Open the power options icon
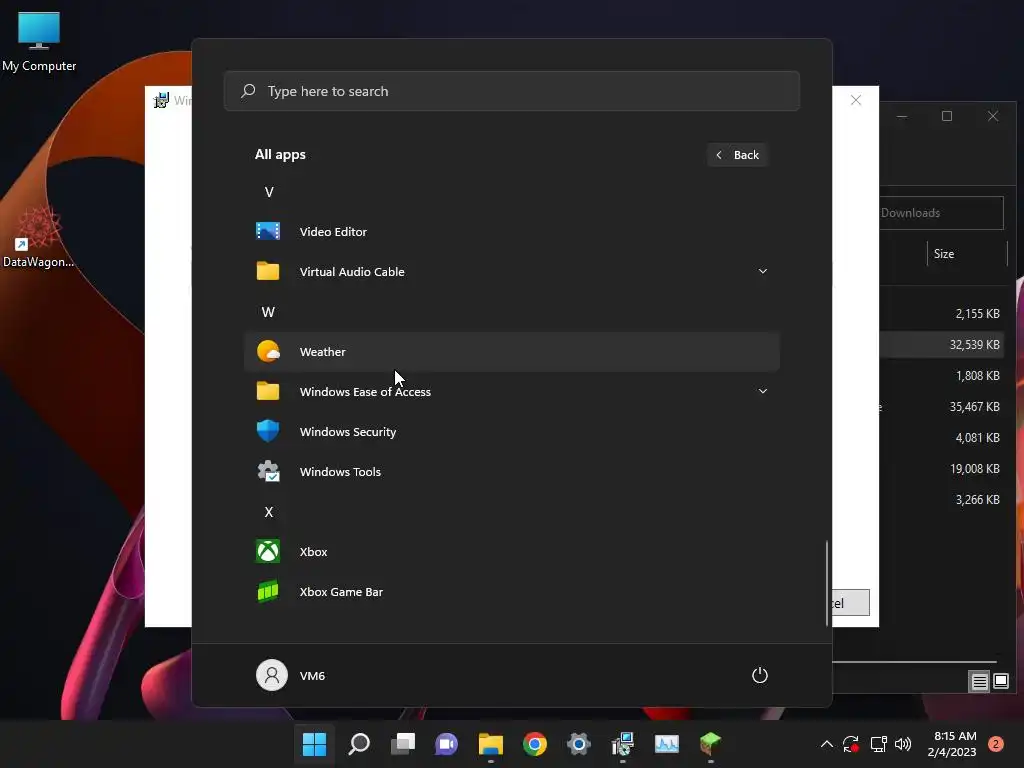The width and height of the screenshot is (1024, 768). [760, 675]
